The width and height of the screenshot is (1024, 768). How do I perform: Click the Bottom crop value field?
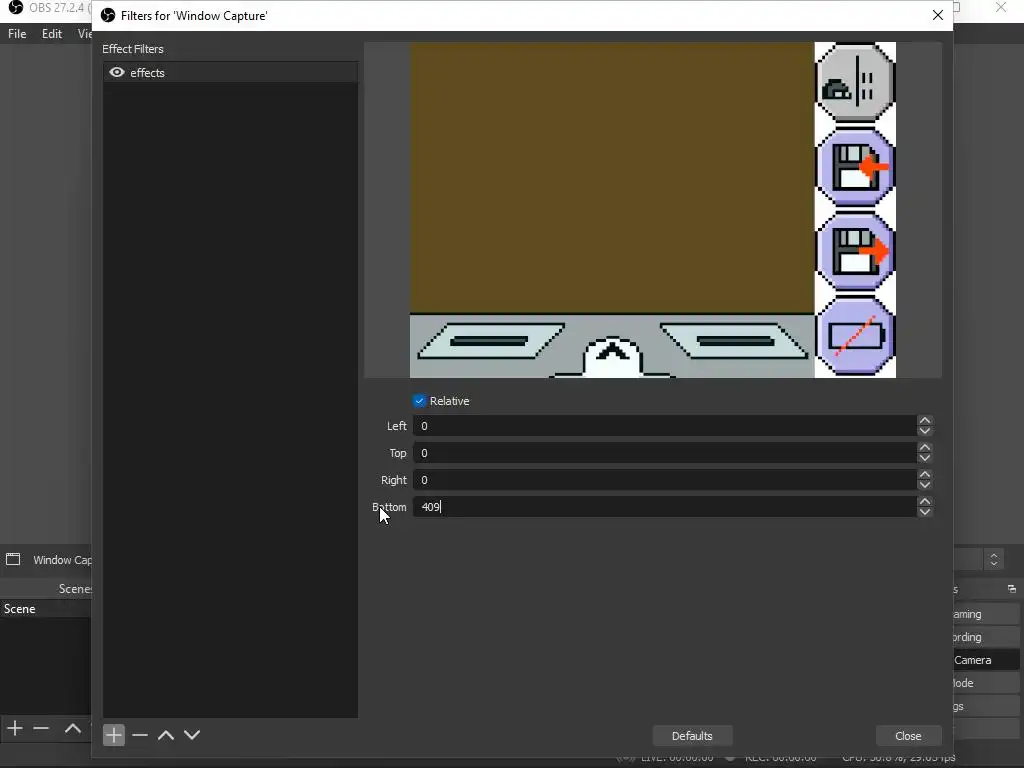pyautogui.click(x=664, y=507)
